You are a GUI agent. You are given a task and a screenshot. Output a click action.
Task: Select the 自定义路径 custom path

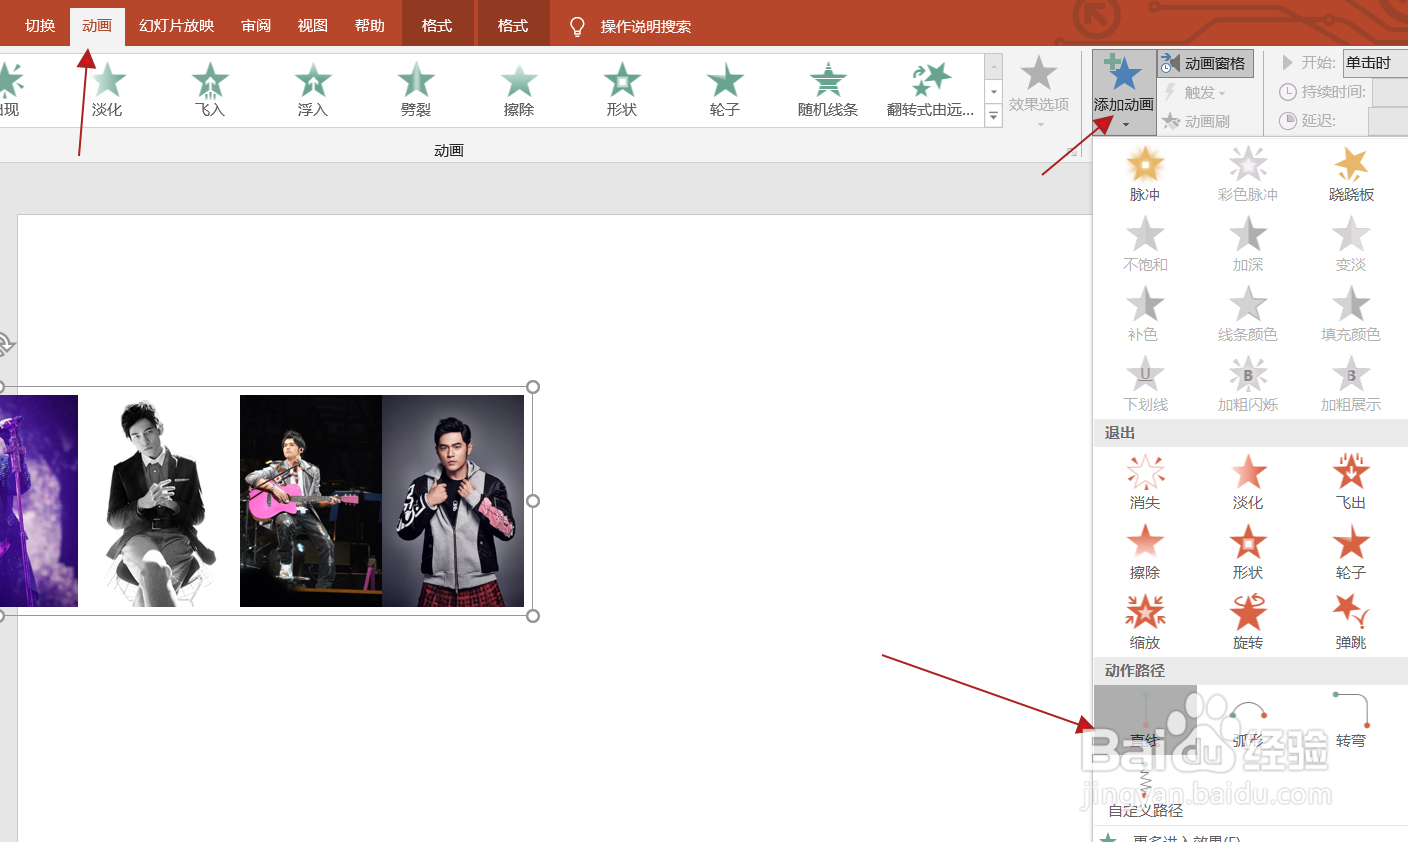pyautogui.click(x=1145, y=790)
